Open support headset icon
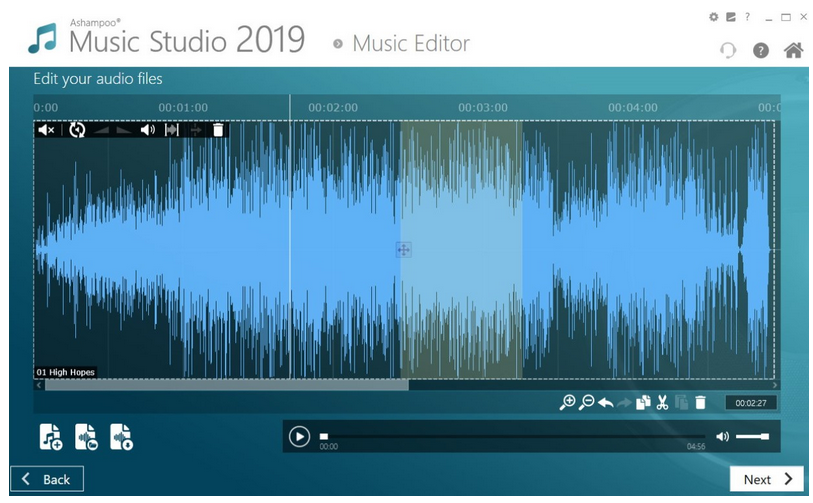 point(728,50)
